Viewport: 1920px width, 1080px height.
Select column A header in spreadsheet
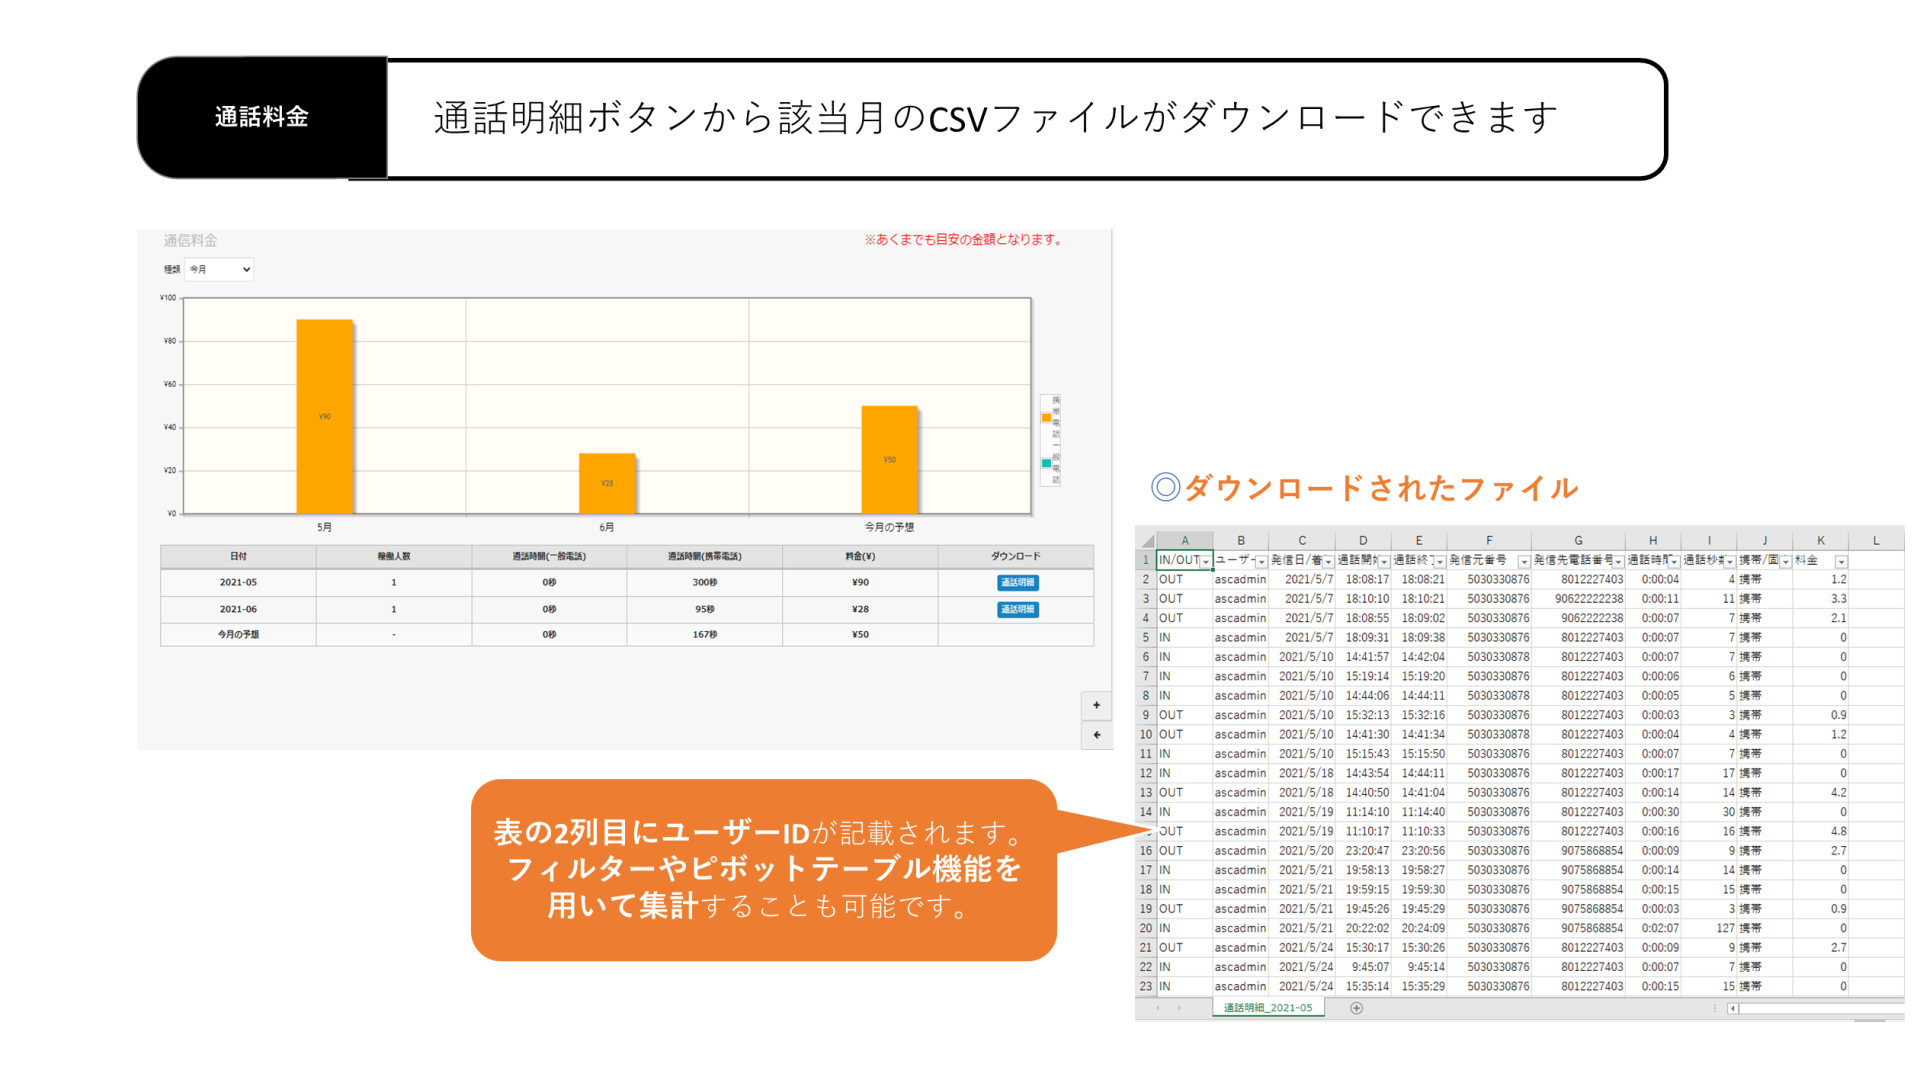(x=1185, y=541)
